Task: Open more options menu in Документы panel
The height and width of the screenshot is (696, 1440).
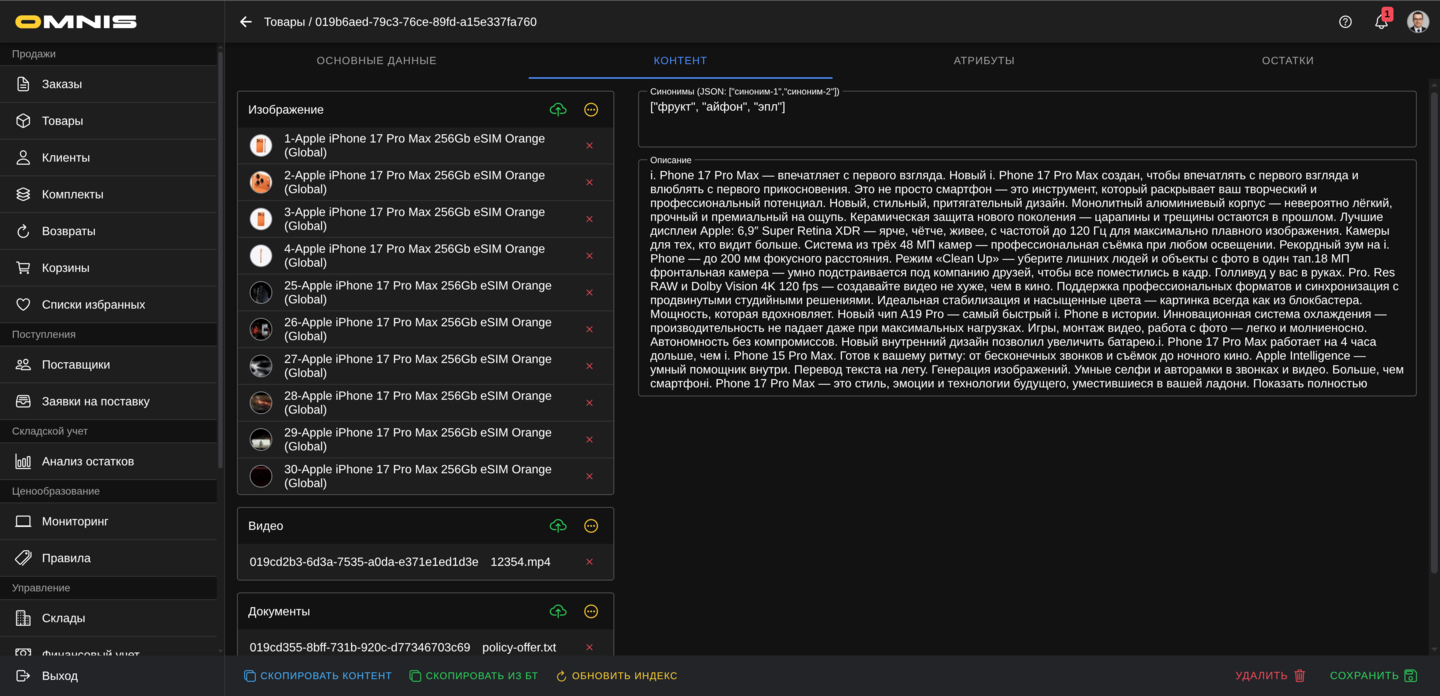Action: (x=591, y=611)
